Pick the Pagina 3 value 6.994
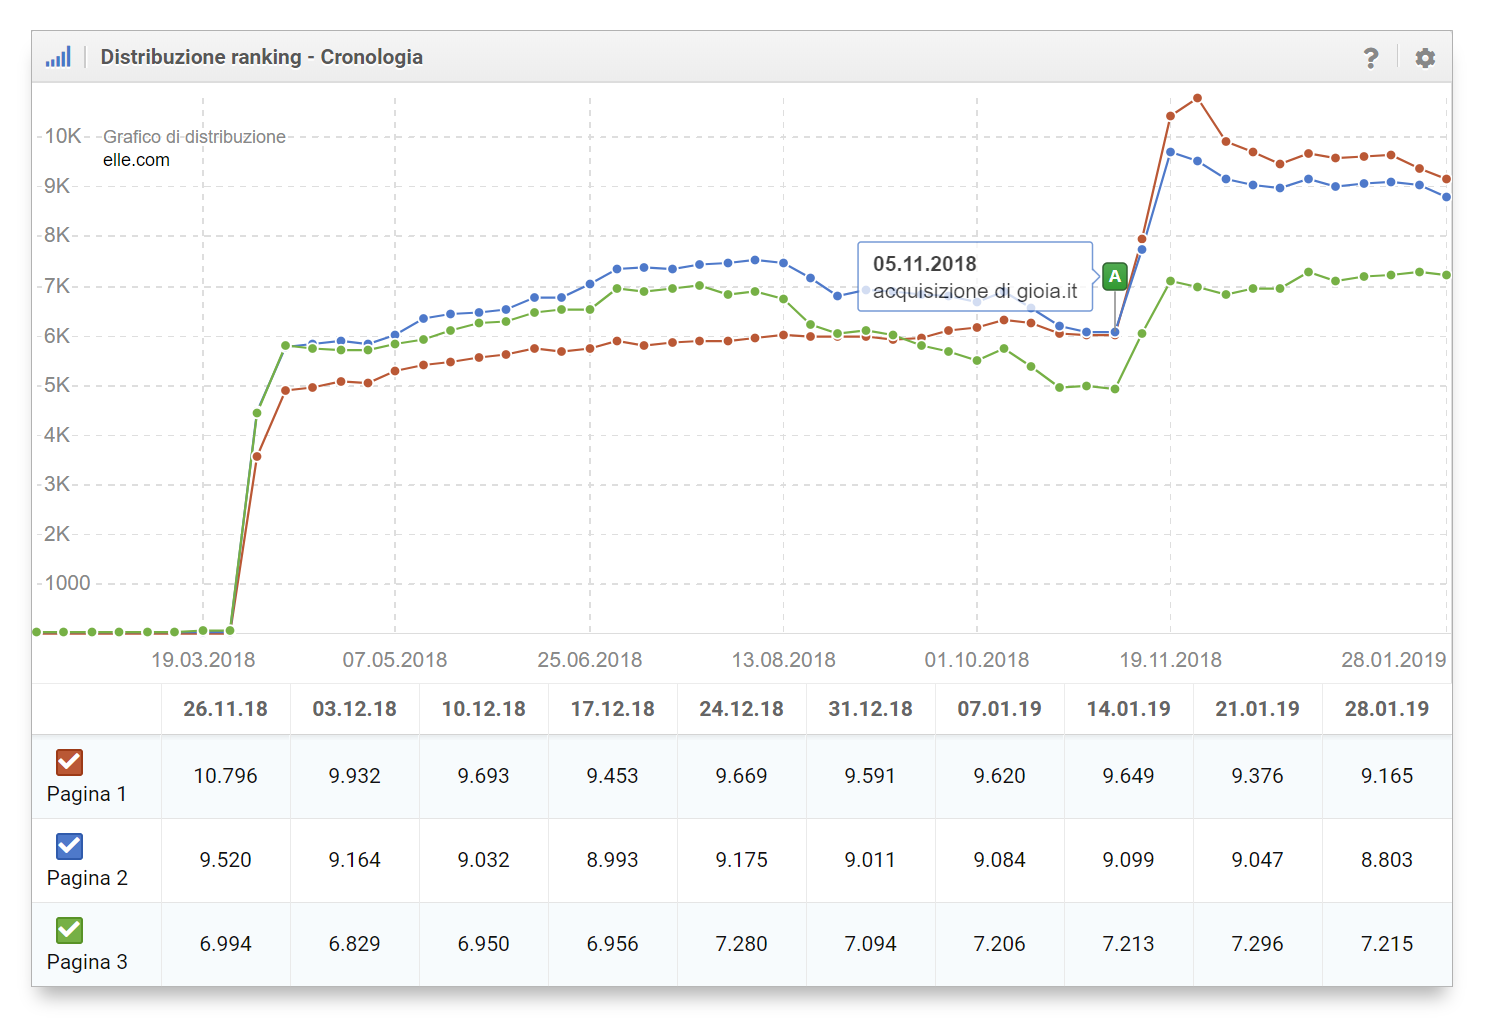This screenshot has width=1488, height=1021. pyautogui.click(x=225, y=944)
